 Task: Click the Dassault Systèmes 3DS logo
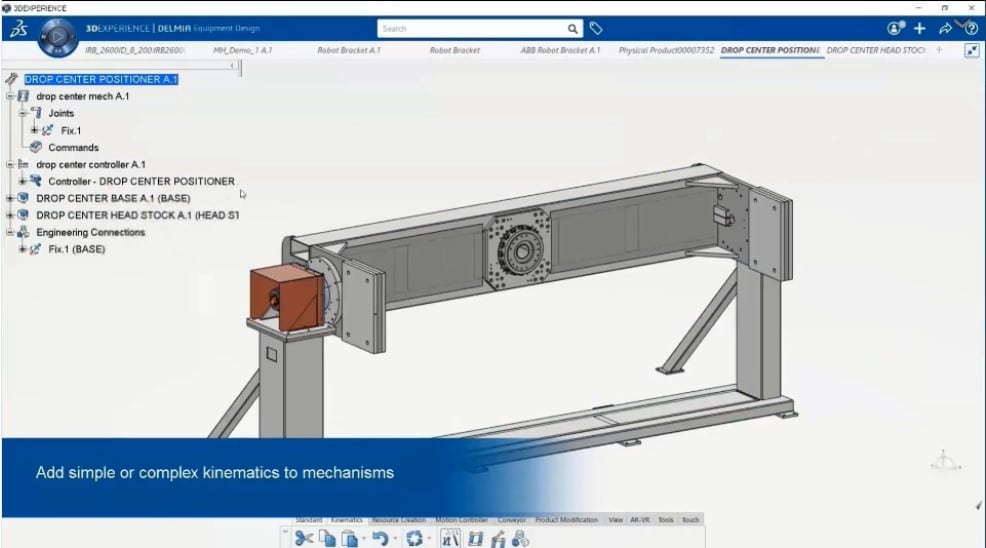tap(18, 28)
